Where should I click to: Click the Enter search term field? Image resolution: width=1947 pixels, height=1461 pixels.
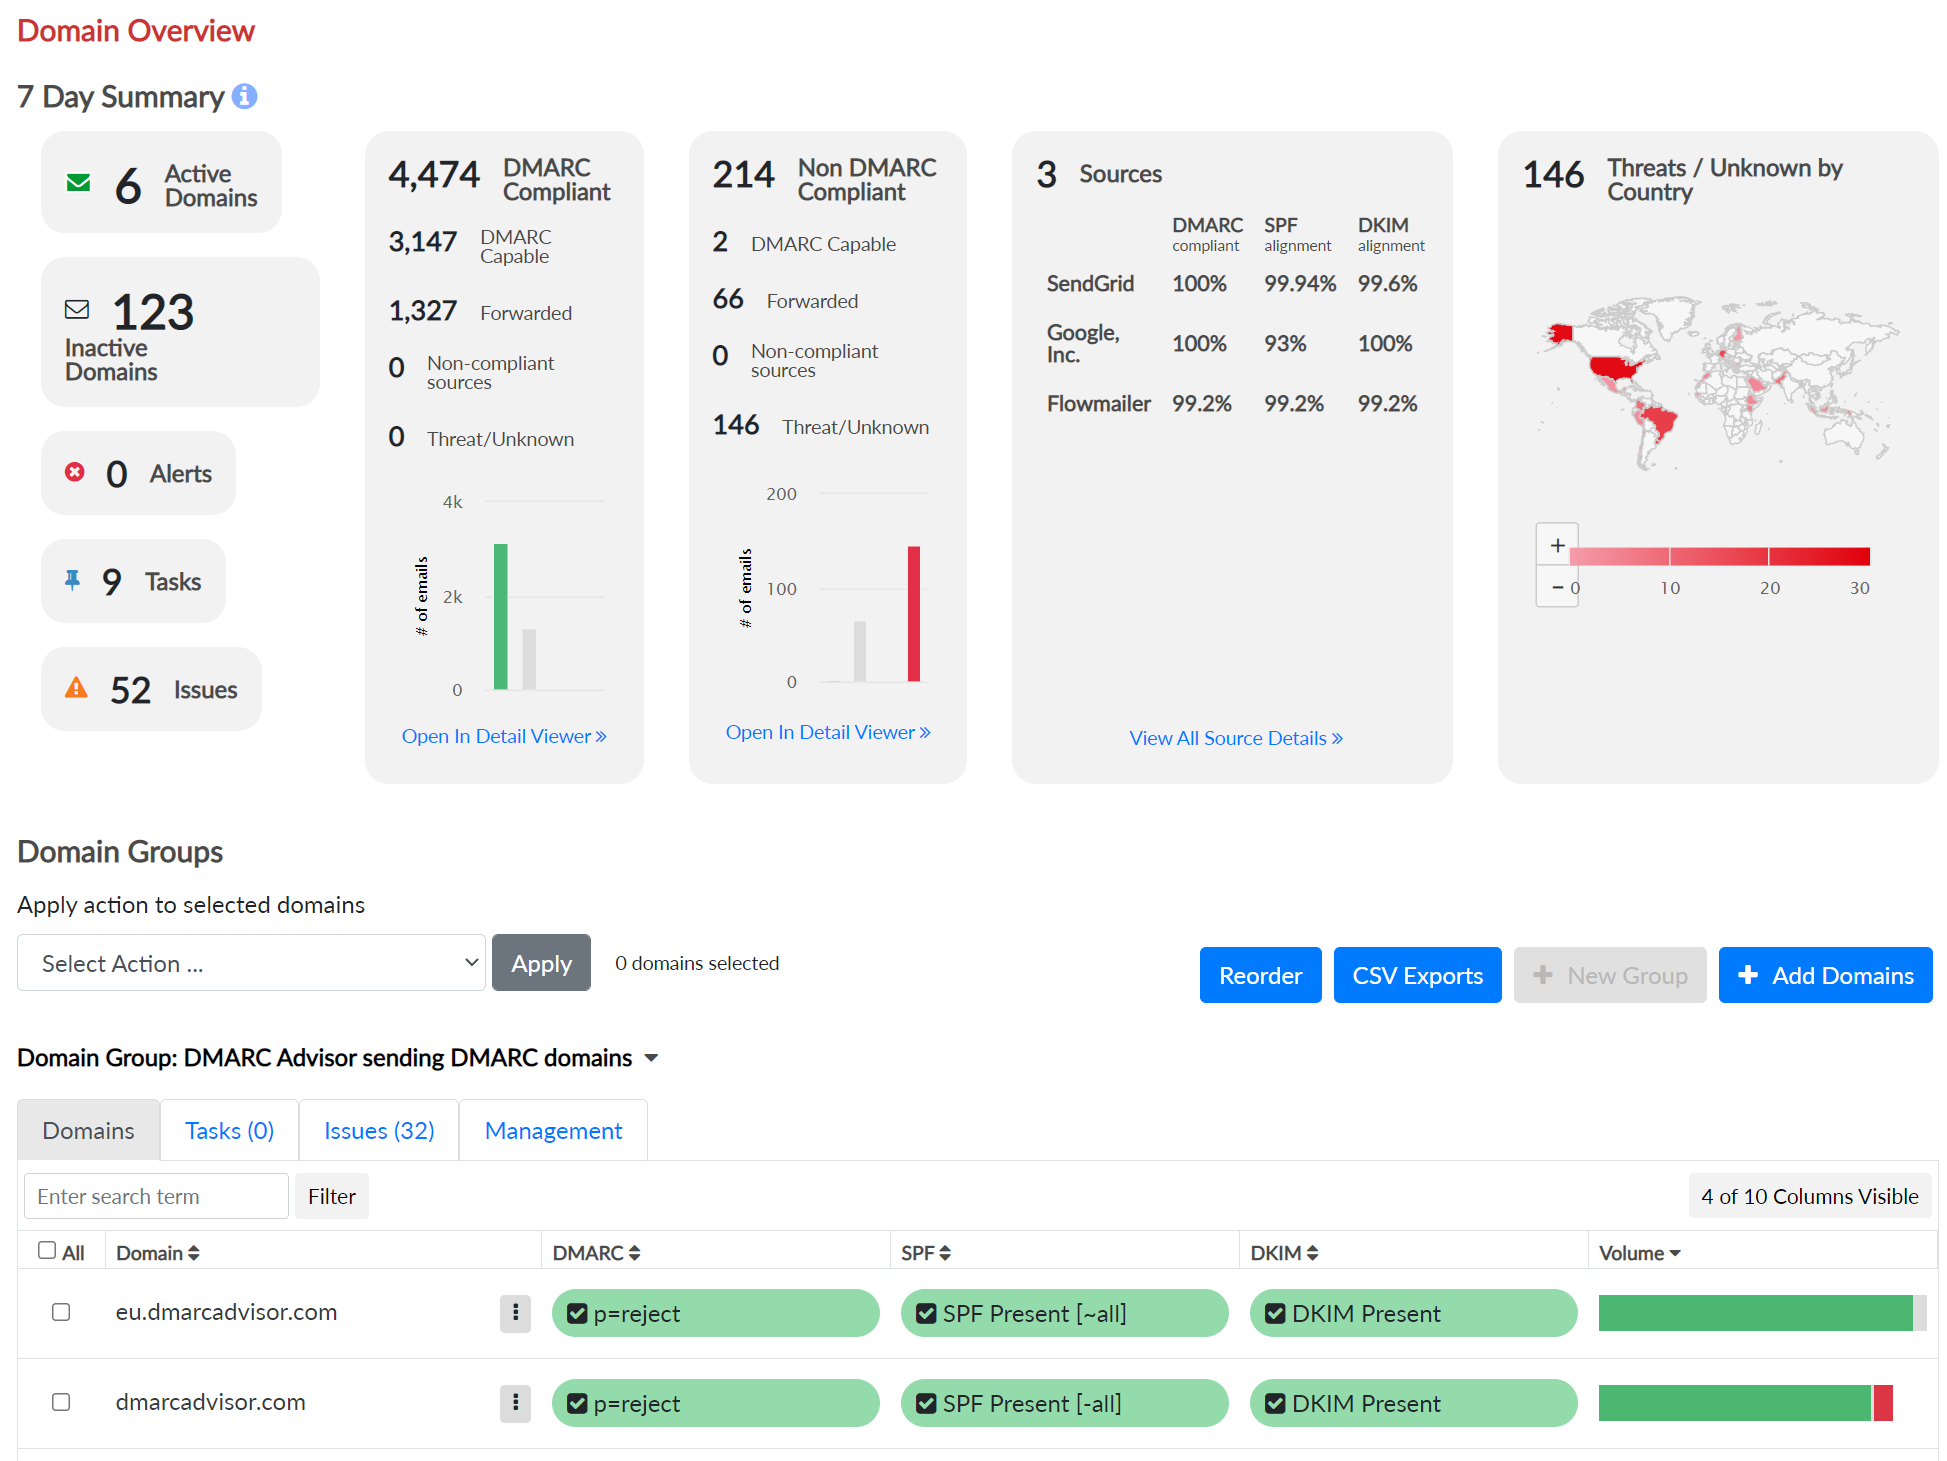pyautogui.click(x=156, y=1196)
